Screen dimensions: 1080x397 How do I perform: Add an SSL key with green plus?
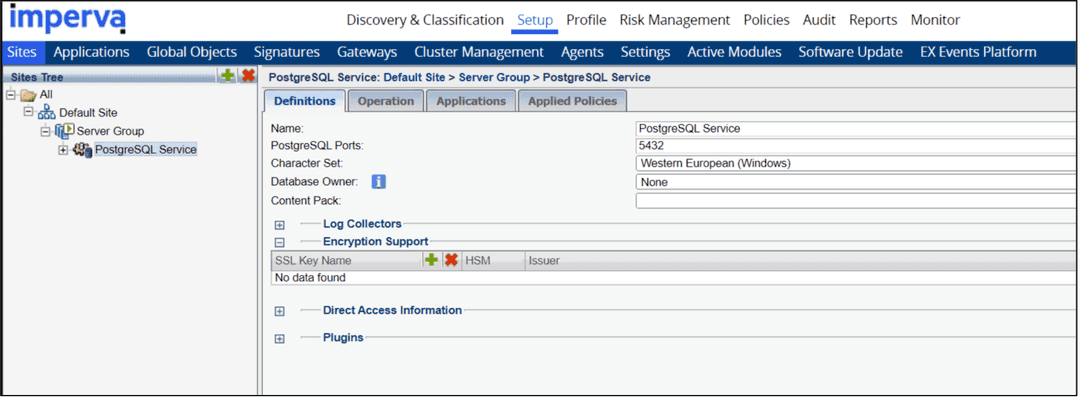point(431,260)
